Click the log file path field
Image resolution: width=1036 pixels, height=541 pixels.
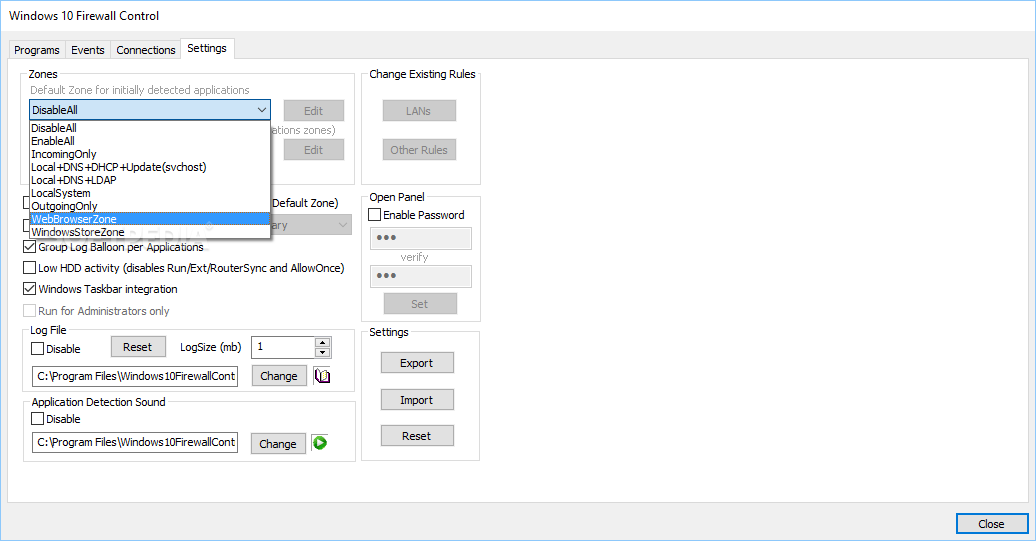[x=135, y=376]
